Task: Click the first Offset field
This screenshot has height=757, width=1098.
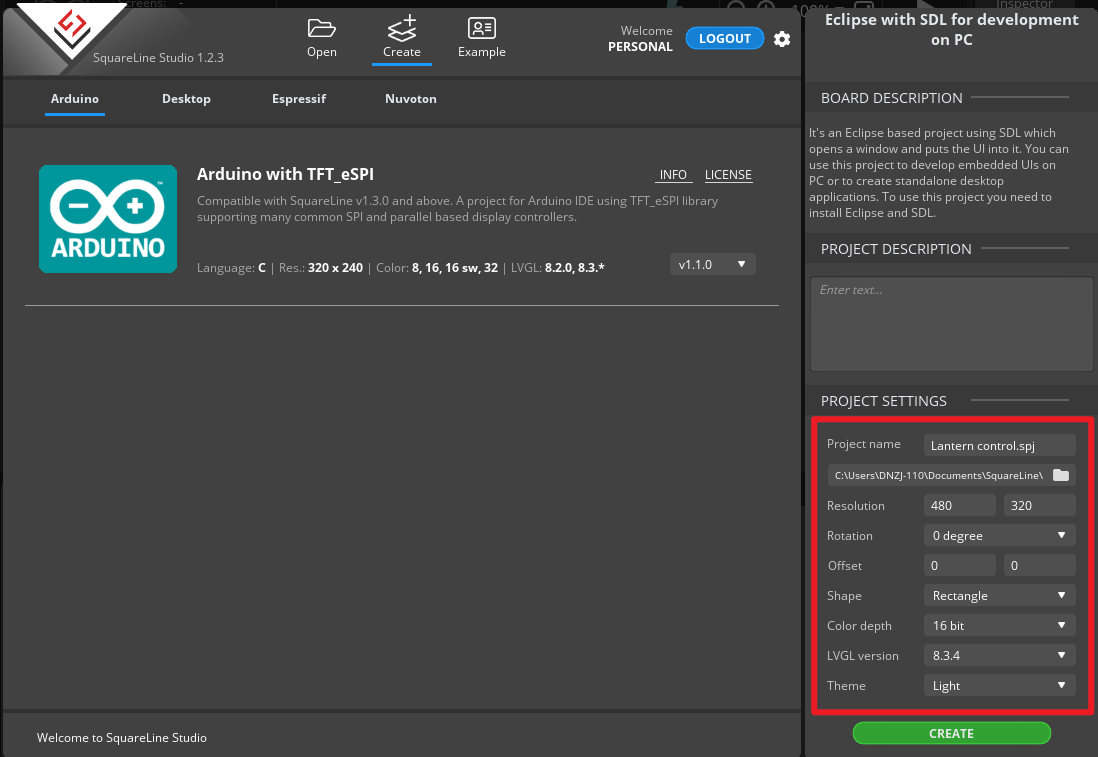Action: 959,566
